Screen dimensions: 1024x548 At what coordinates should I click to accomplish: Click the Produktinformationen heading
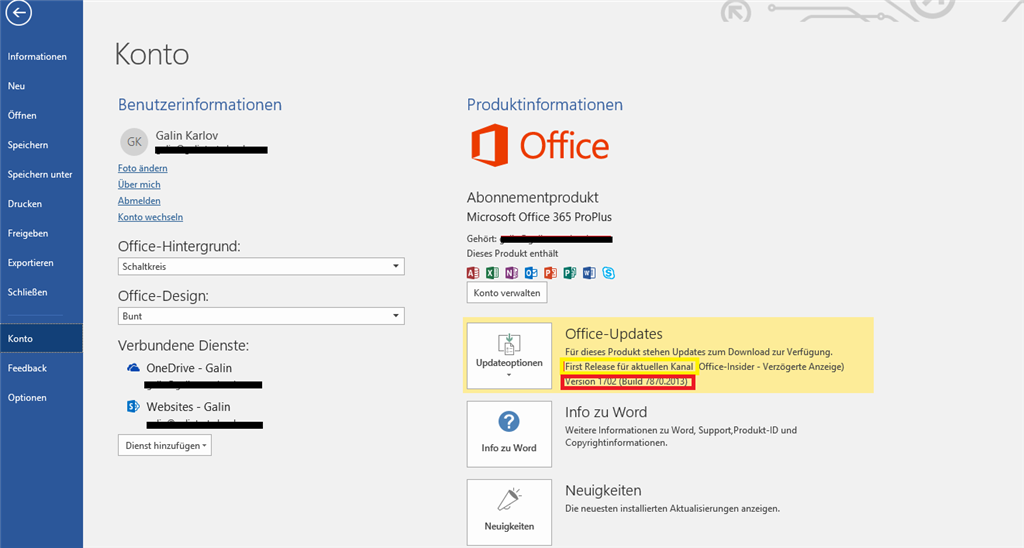click(545, 105)
